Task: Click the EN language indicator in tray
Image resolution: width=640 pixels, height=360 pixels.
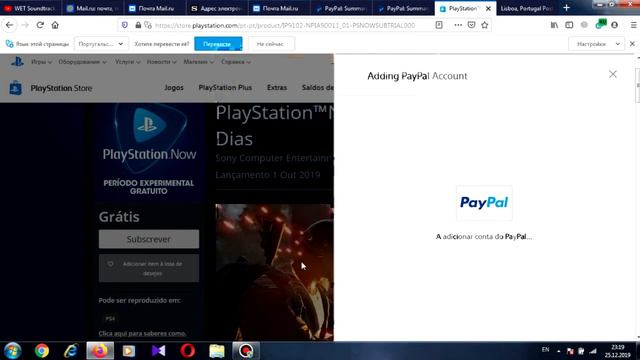Action: pos(545,350)
